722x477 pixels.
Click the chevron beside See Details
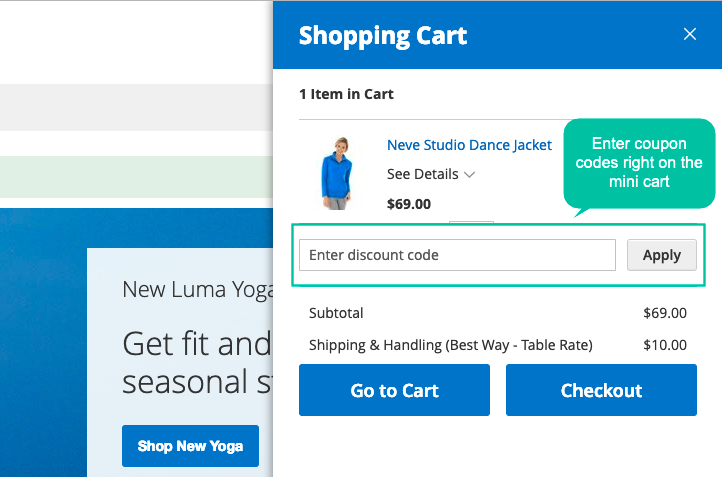pyautogui.click(x=469, y=175)
